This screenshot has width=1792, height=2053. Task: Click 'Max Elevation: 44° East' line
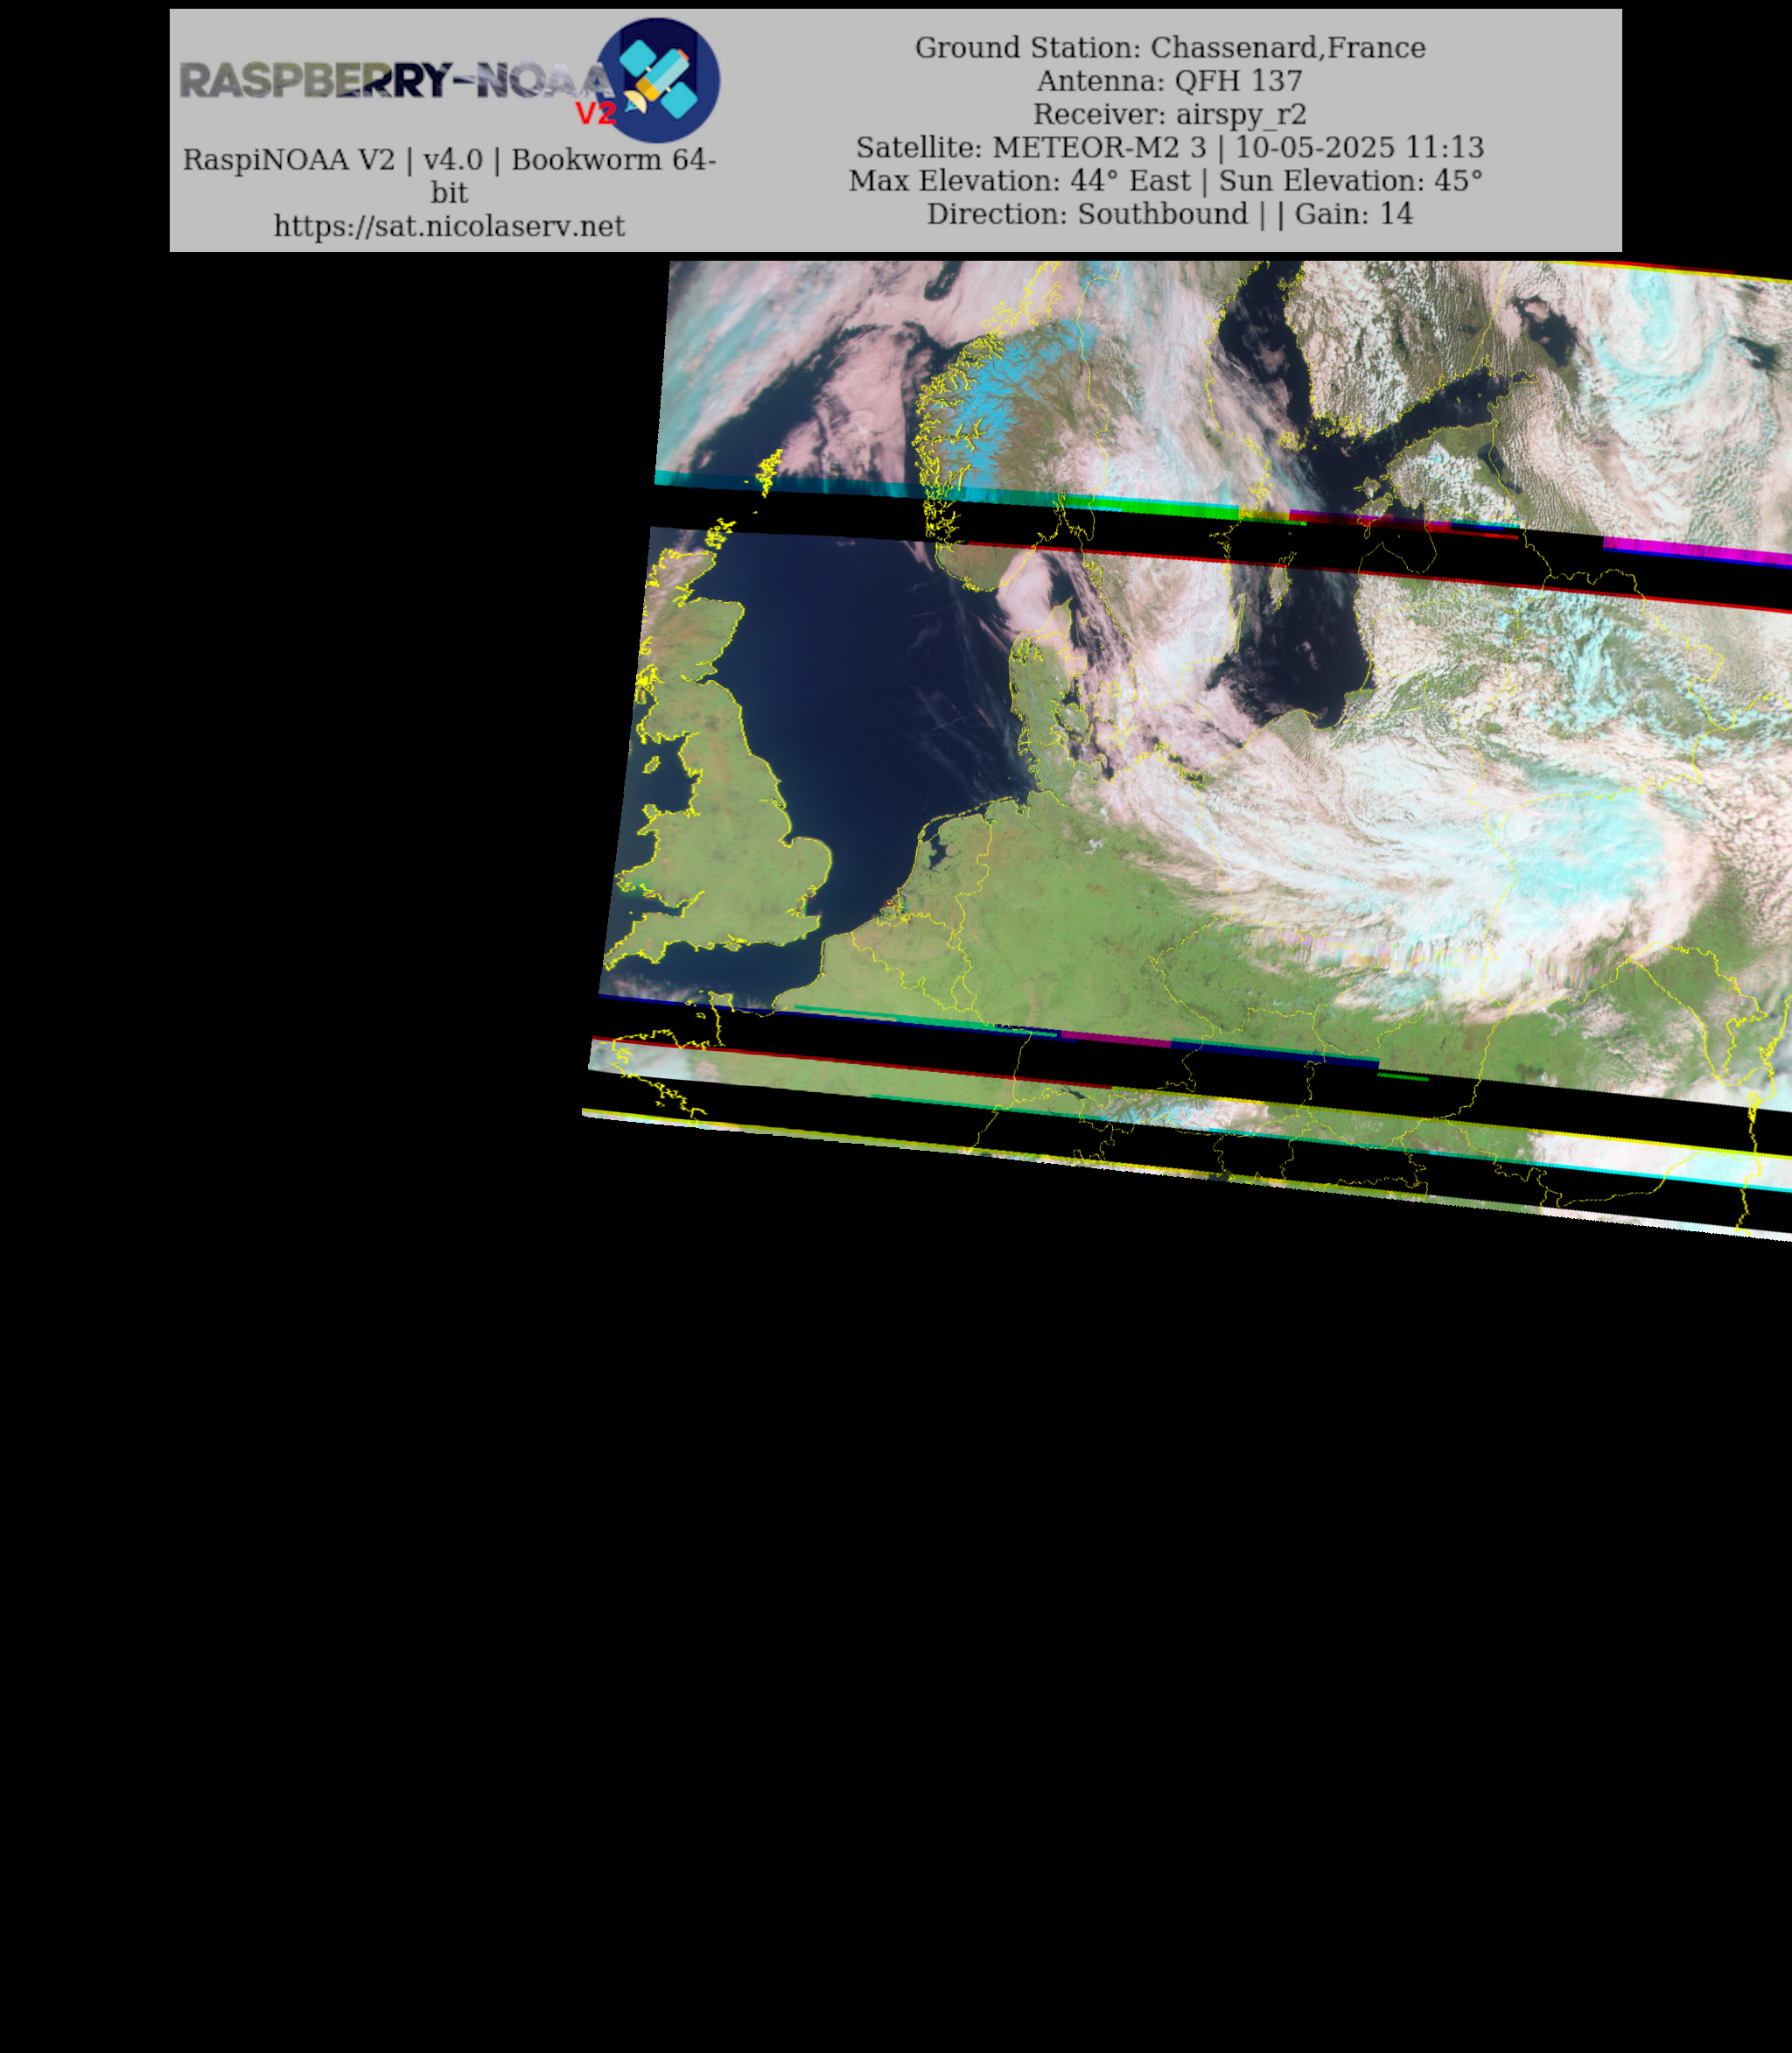(1166, 180)
